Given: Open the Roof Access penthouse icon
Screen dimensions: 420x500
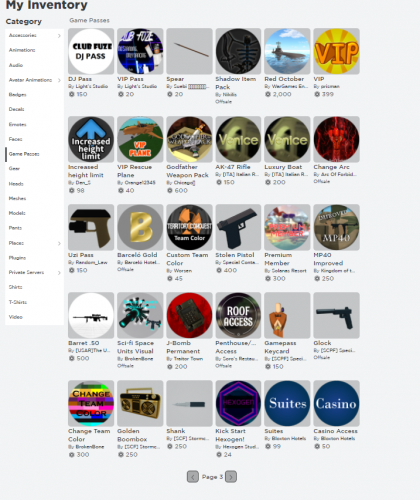Looking at the screenshot, I should [x=238, y=315].
